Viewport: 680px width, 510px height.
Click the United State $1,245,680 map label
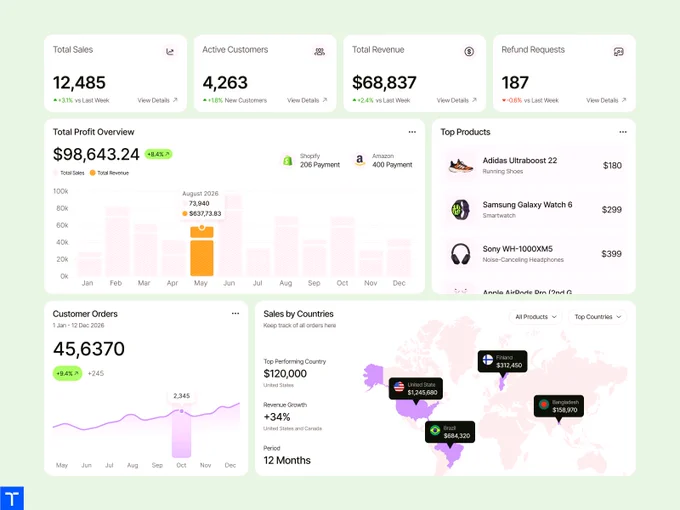tap(416, 389)
